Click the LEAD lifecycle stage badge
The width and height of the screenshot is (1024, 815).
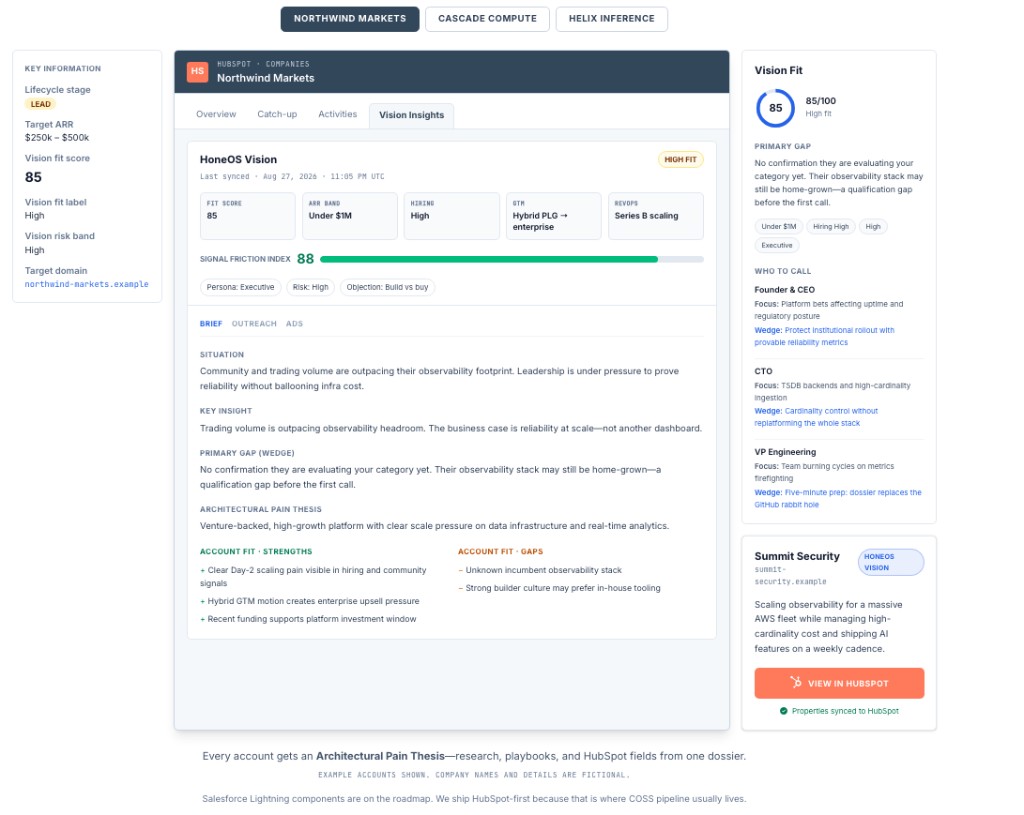40,104
